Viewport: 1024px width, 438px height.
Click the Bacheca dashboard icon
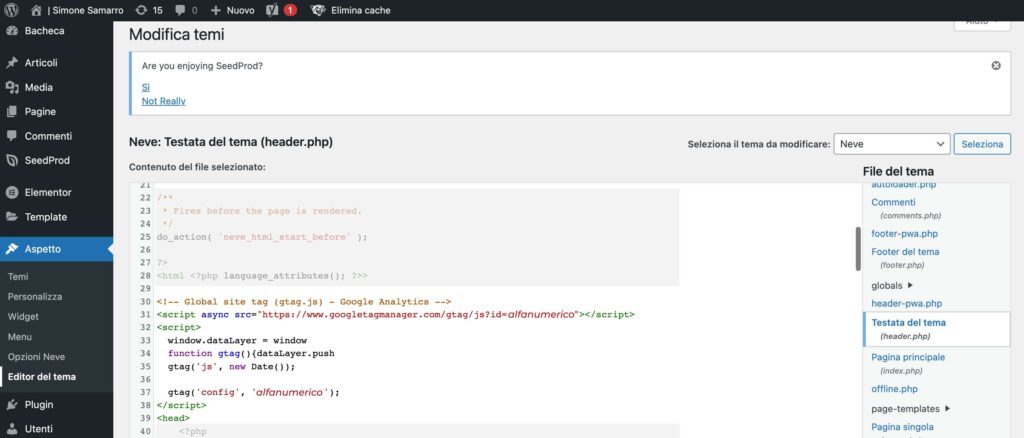pyautogui.click(x=11, y=31)
